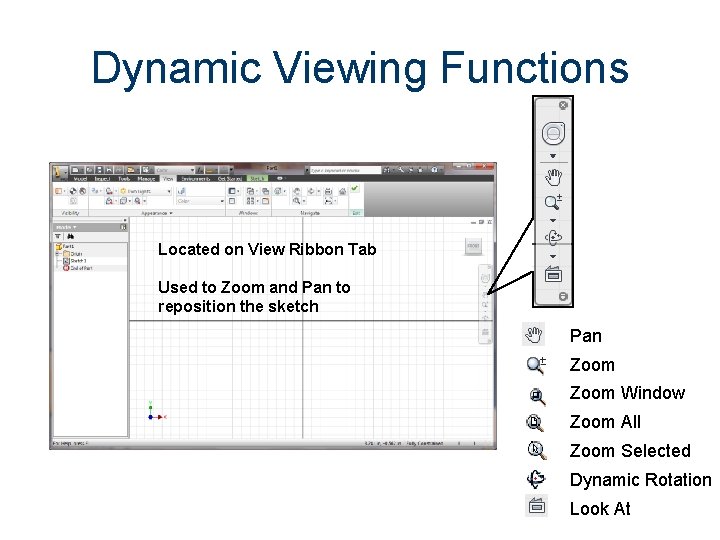Viewport: 720px width, 540px height.
Task: Click icon beside Zoom All label
Action: (535, 422)
